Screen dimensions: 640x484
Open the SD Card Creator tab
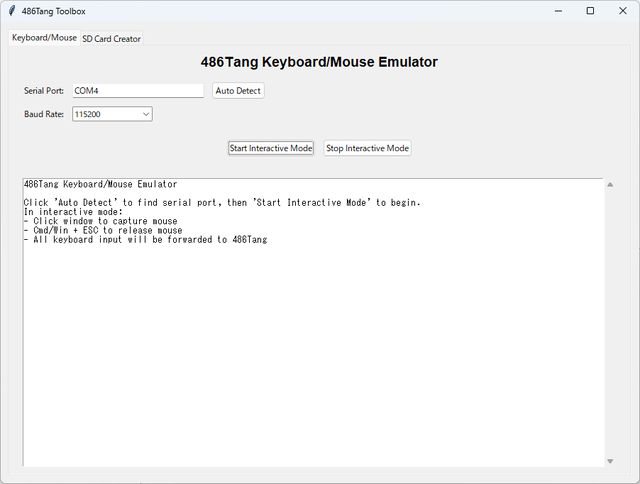pyautogui.click(x=111, y=38)
